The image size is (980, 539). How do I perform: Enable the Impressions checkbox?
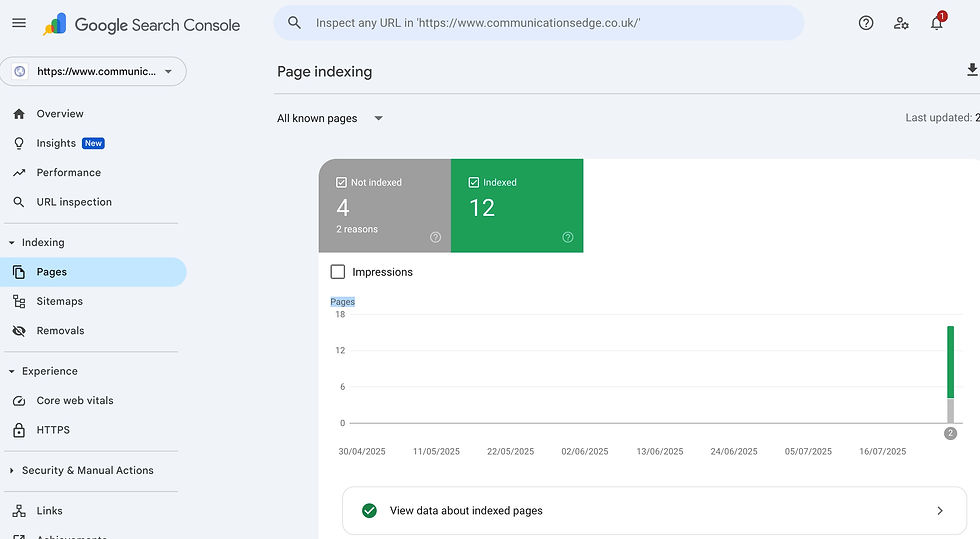click(338, 272)
